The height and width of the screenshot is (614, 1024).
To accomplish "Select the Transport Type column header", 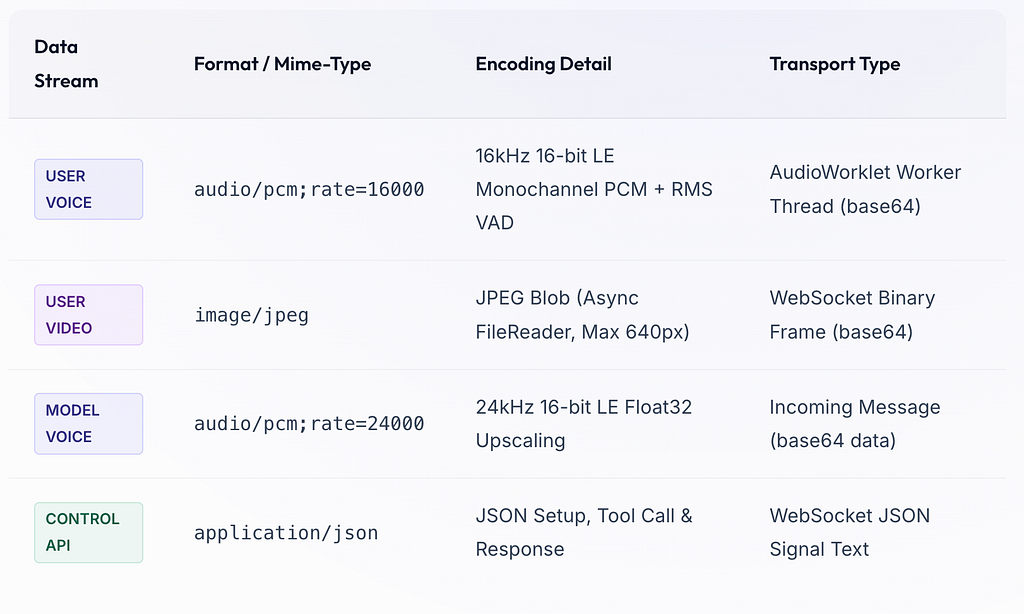I will [835, 64].
